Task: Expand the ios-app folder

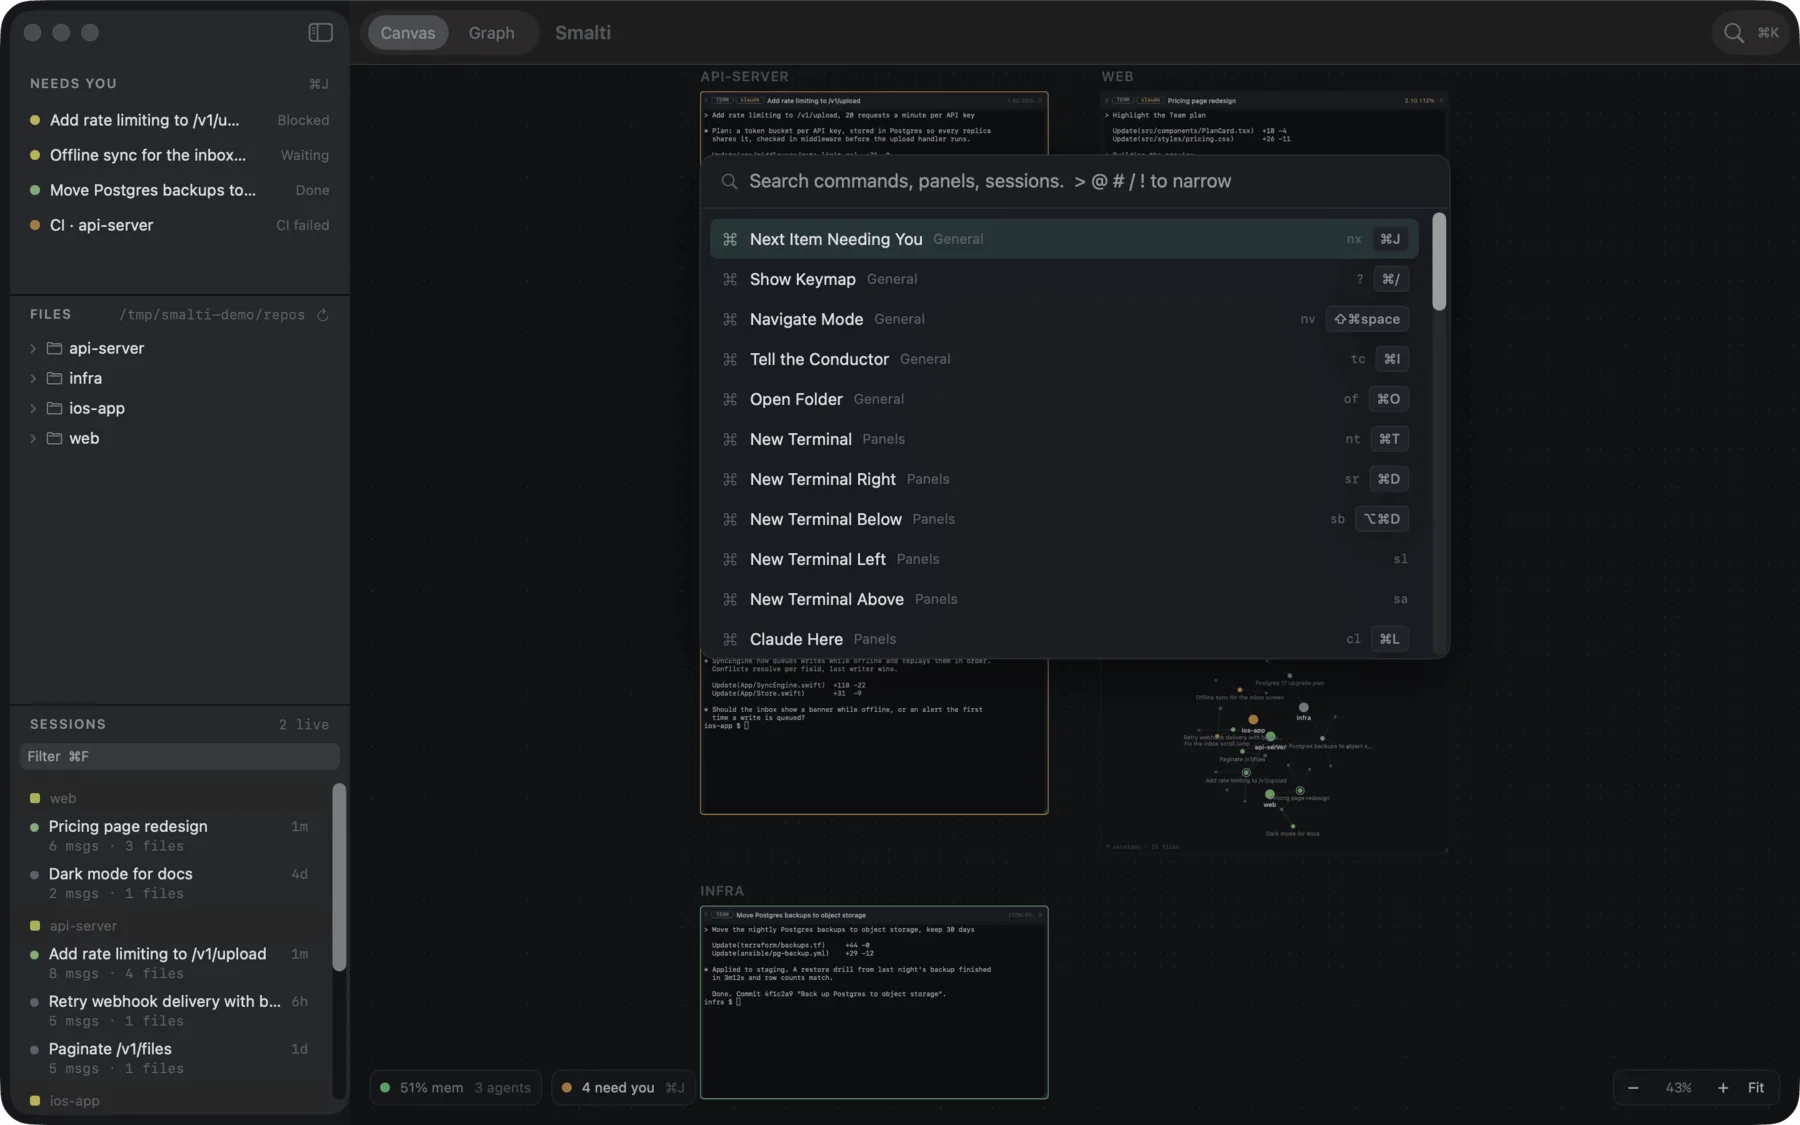Action: click(x=33, y=408)
